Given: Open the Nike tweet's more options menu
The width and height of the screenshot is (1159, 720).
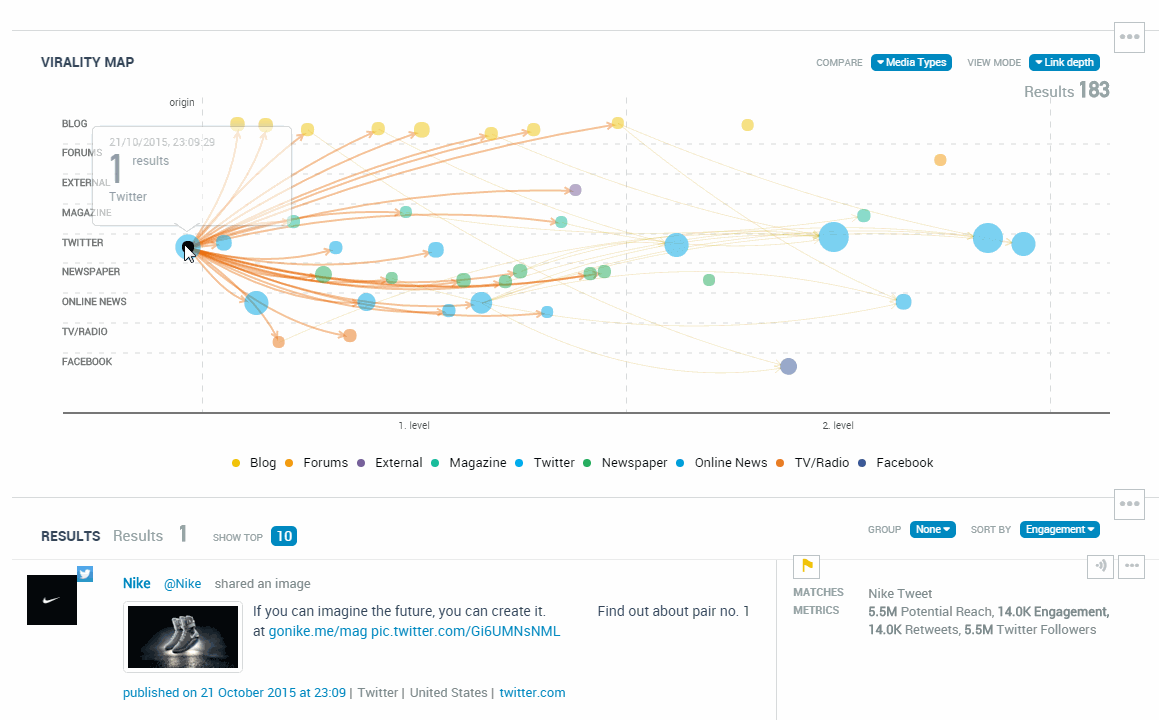Looking at the screenshot, I should (x=1131, y=566).
